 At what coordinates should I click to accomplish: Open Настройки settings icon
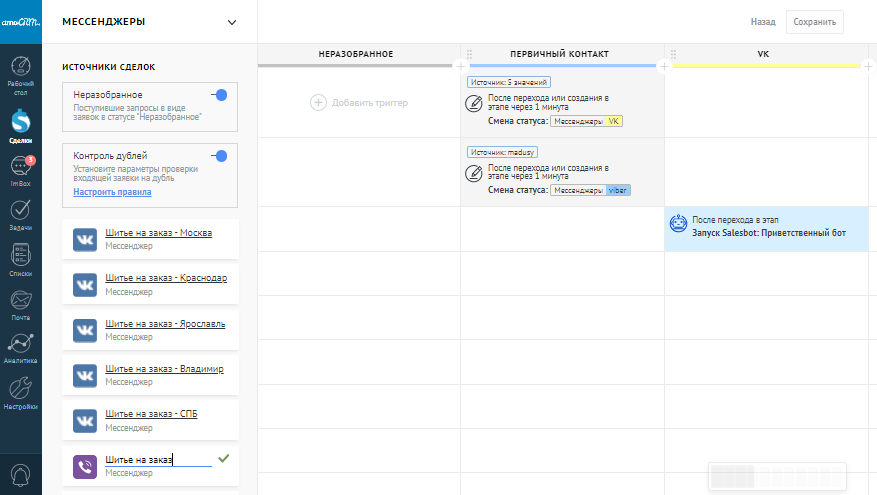pos(20,392)
